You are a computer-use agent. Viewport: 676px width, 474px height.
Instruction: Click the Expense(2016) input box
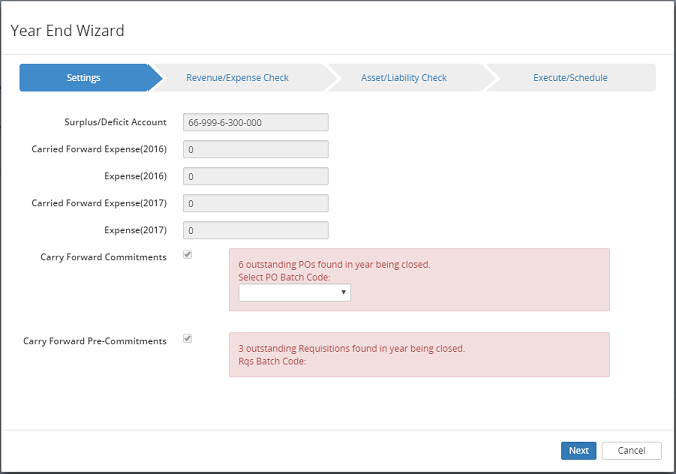pos(256,176)
